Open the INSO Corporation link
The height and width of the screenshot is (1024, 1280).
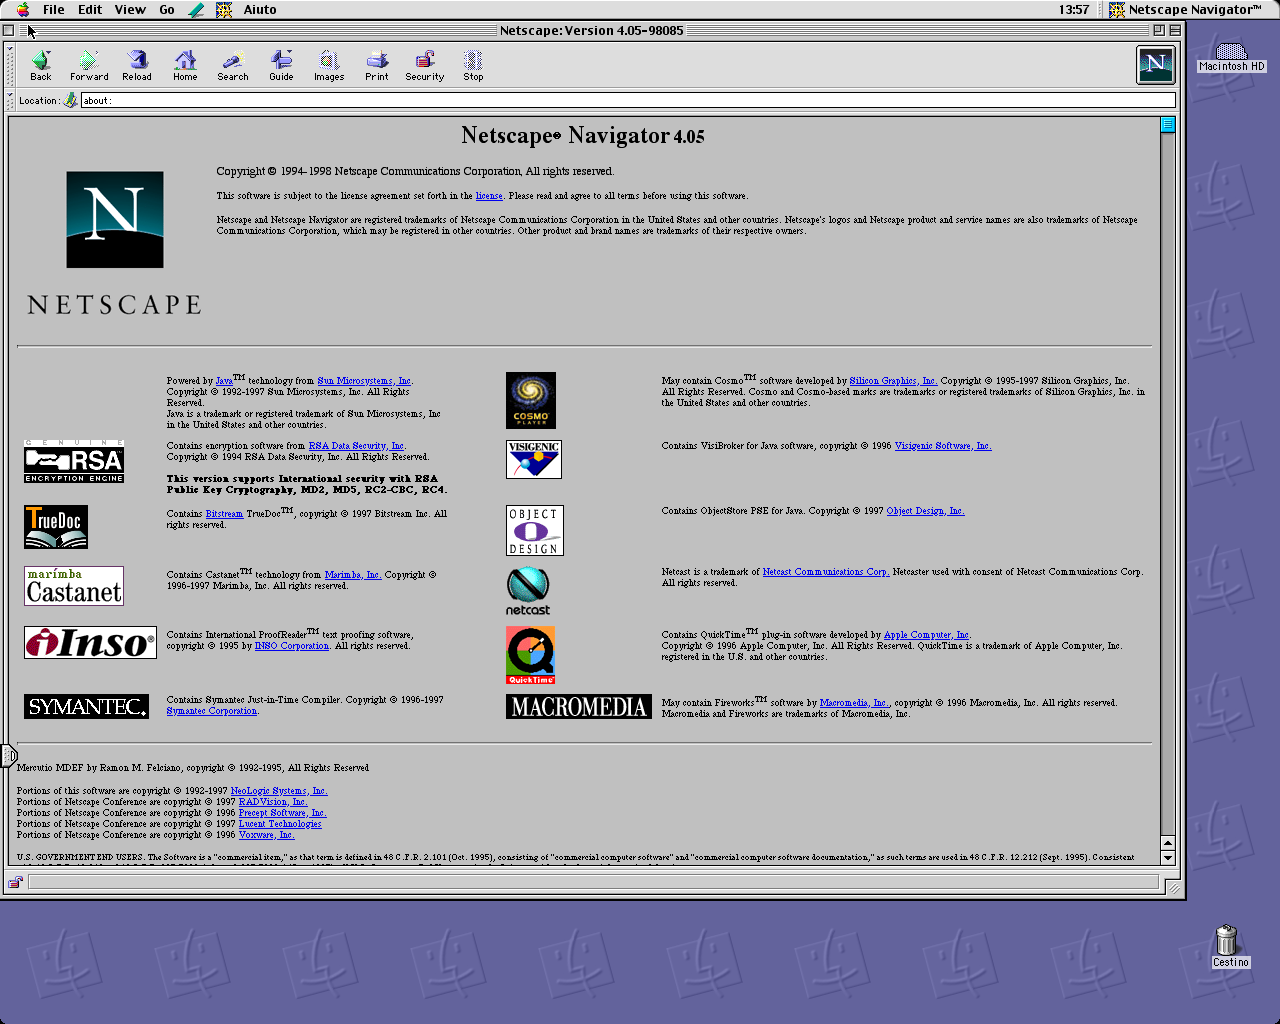pyautogui.click(x=292, y=646)
